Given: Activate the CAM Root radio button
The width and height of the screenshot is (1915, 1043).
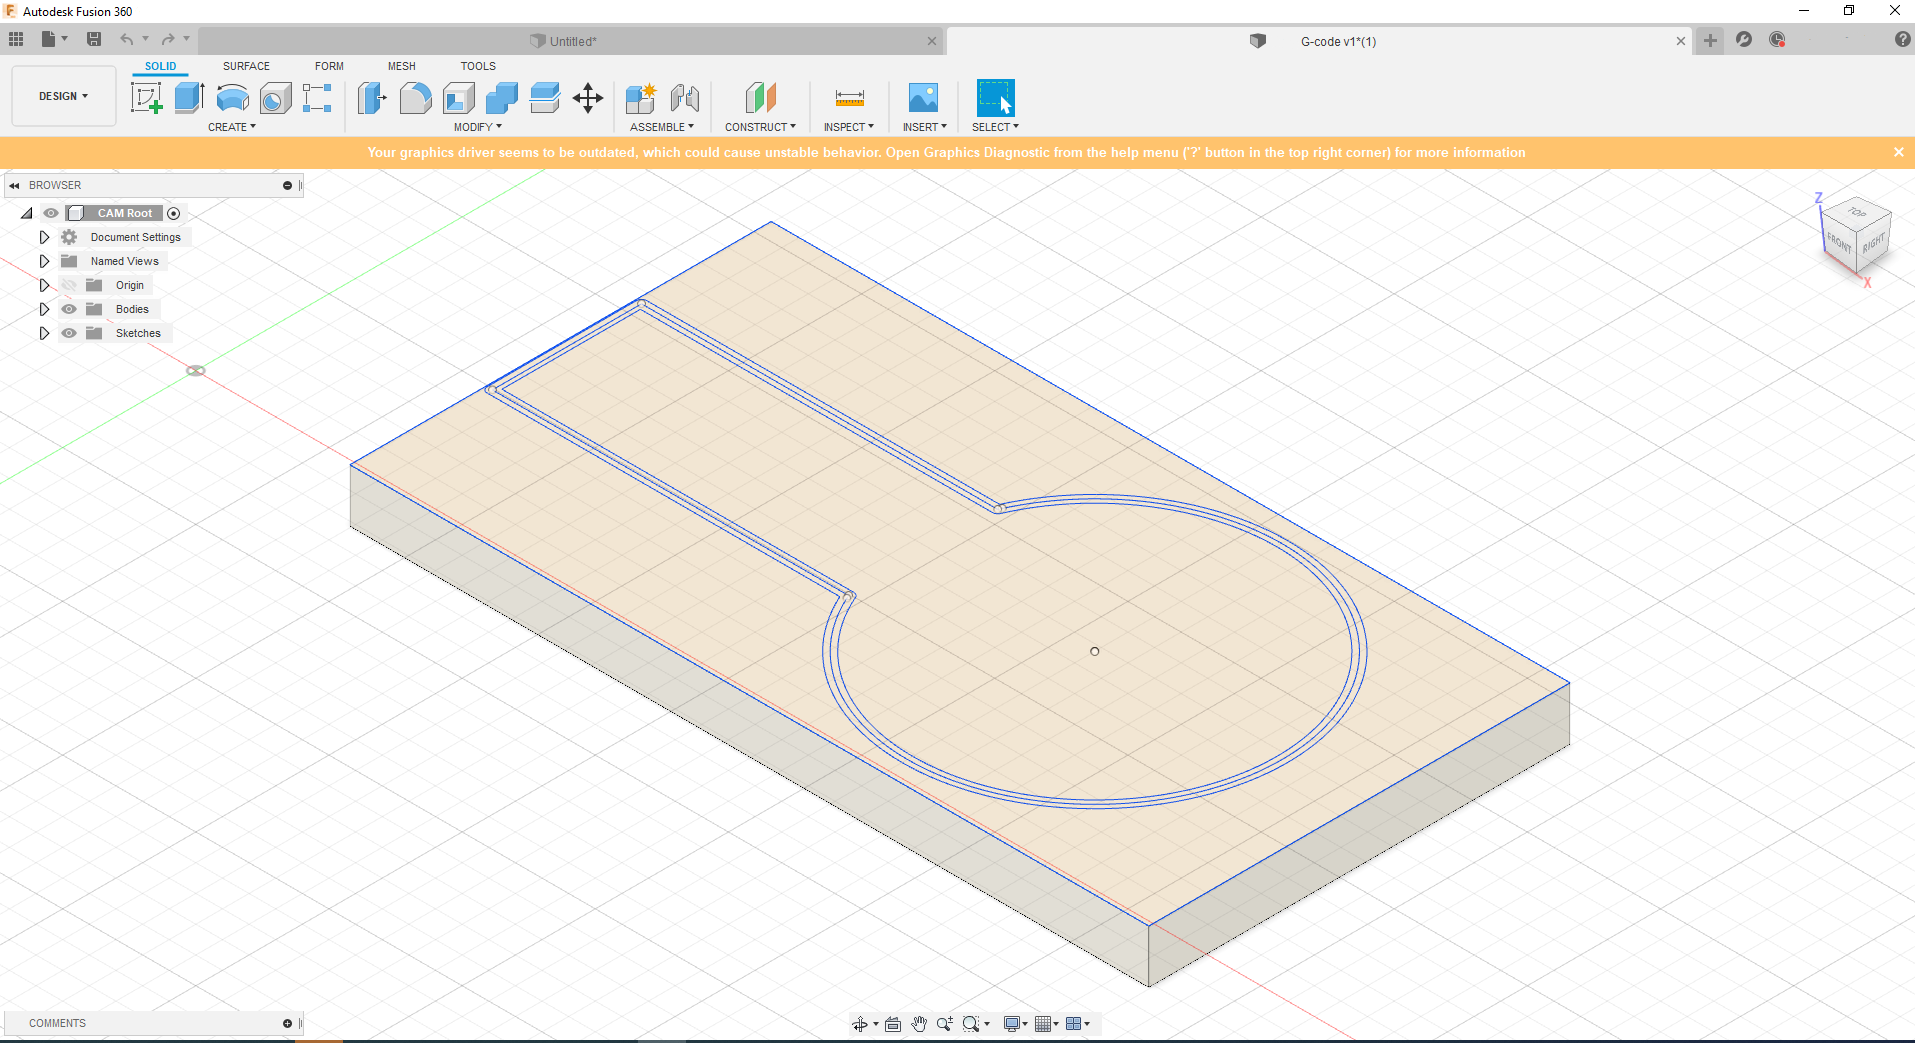Looking at the screenshot, I should click(174, 213).
